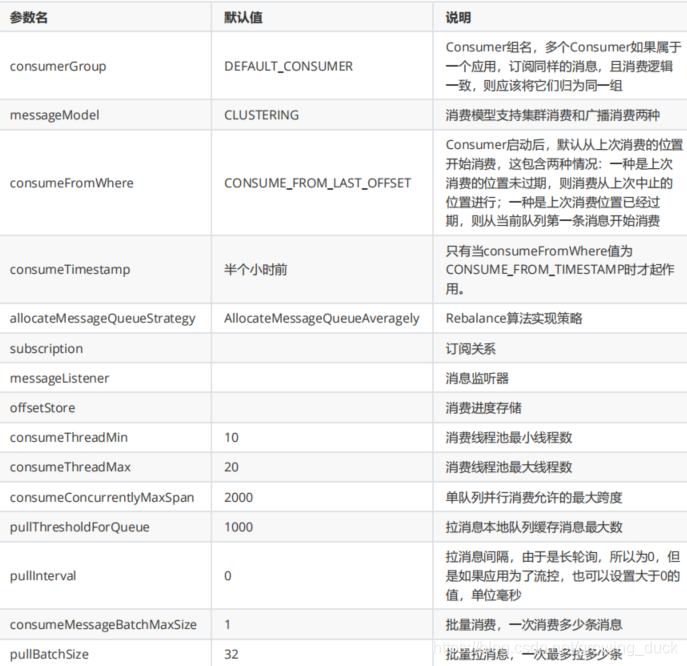Click the value 1000
The height and width of the screenshot is (666, 687).
[x=238, y=527]
